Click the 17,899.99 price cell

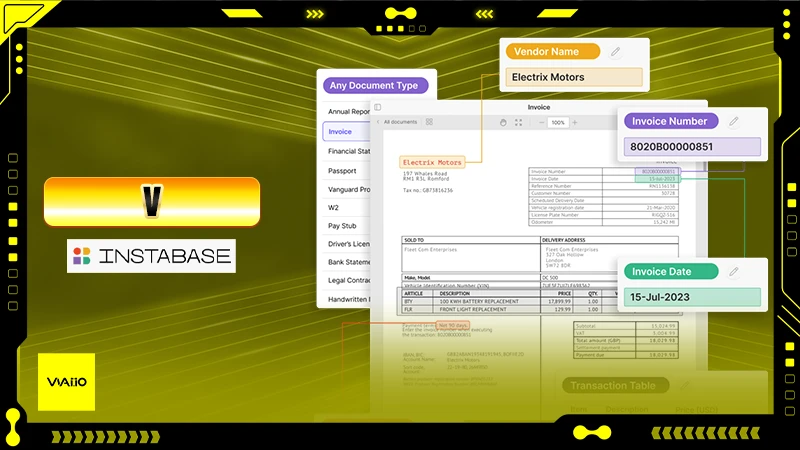tap(559, 302)
